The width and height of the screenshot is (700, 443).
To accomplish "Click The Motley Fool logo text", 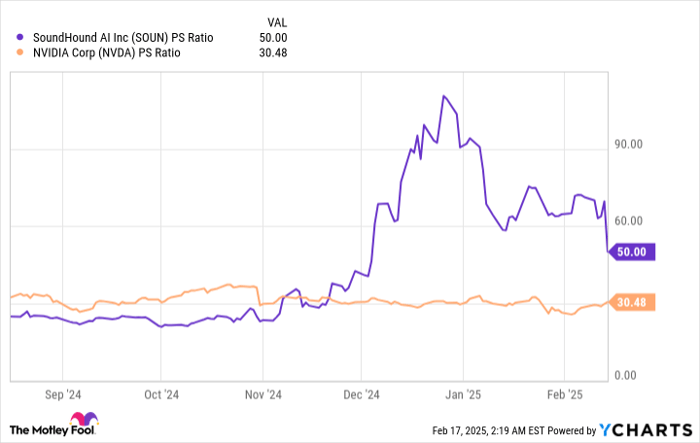I will coord(52,430).
